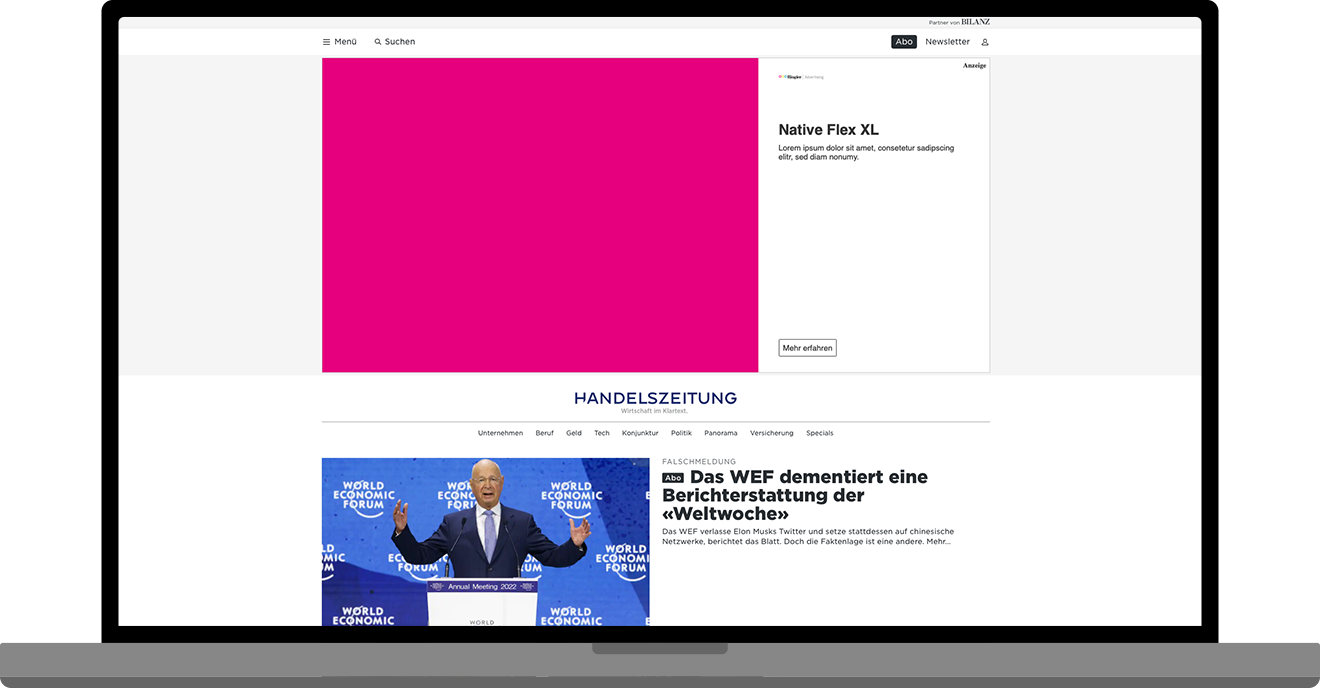This screenshot has height=688, width=1320.
Task: Open the Geld section
Action: (574, 433)
